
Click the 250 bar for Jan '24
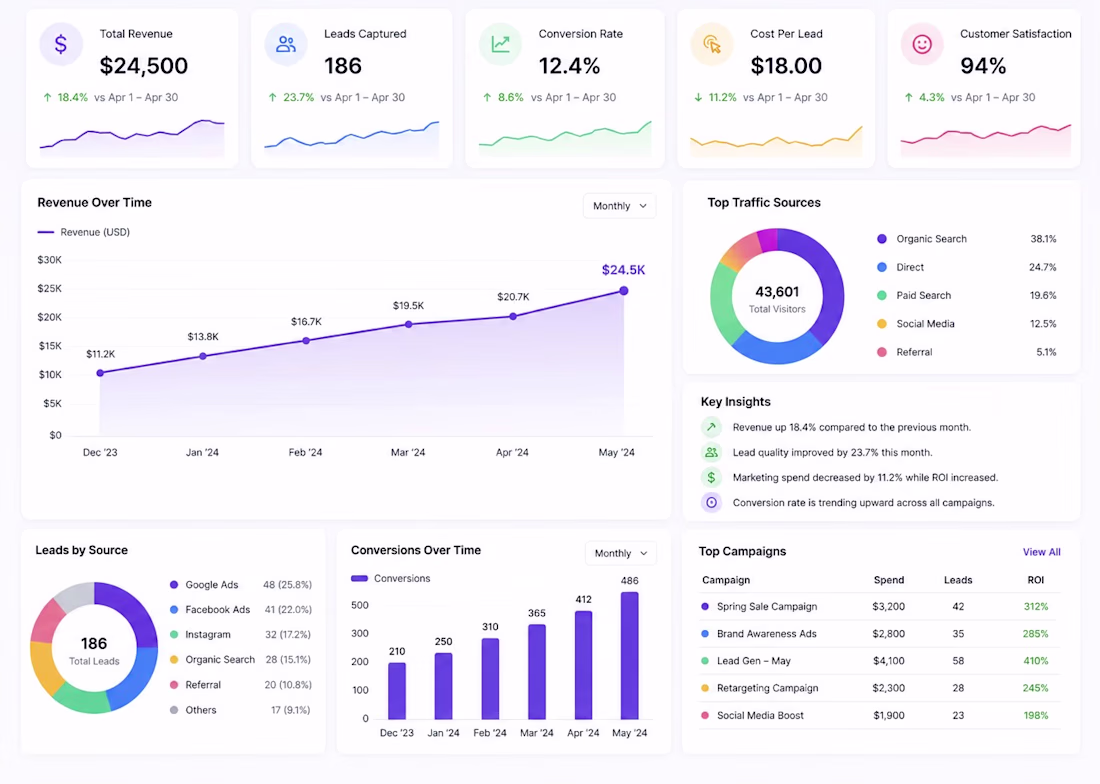click(x=443, y=687)
